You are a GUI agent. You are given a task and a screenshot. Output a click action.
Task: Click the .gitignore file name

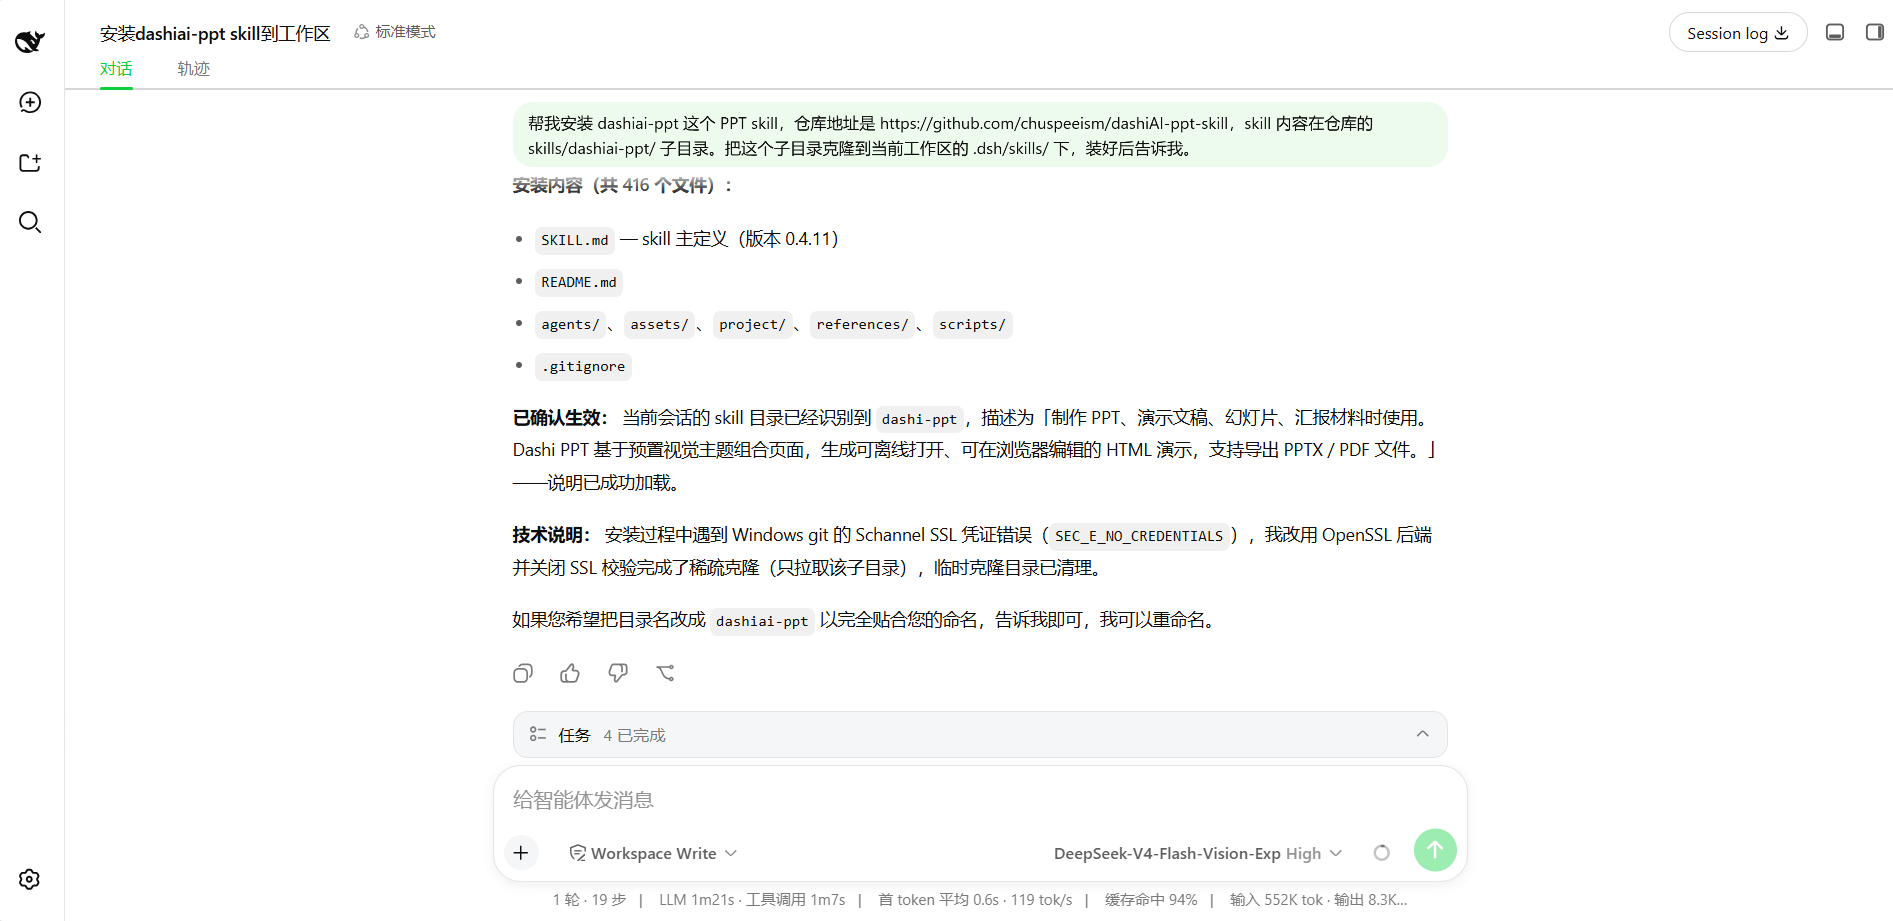coord(583,366)
